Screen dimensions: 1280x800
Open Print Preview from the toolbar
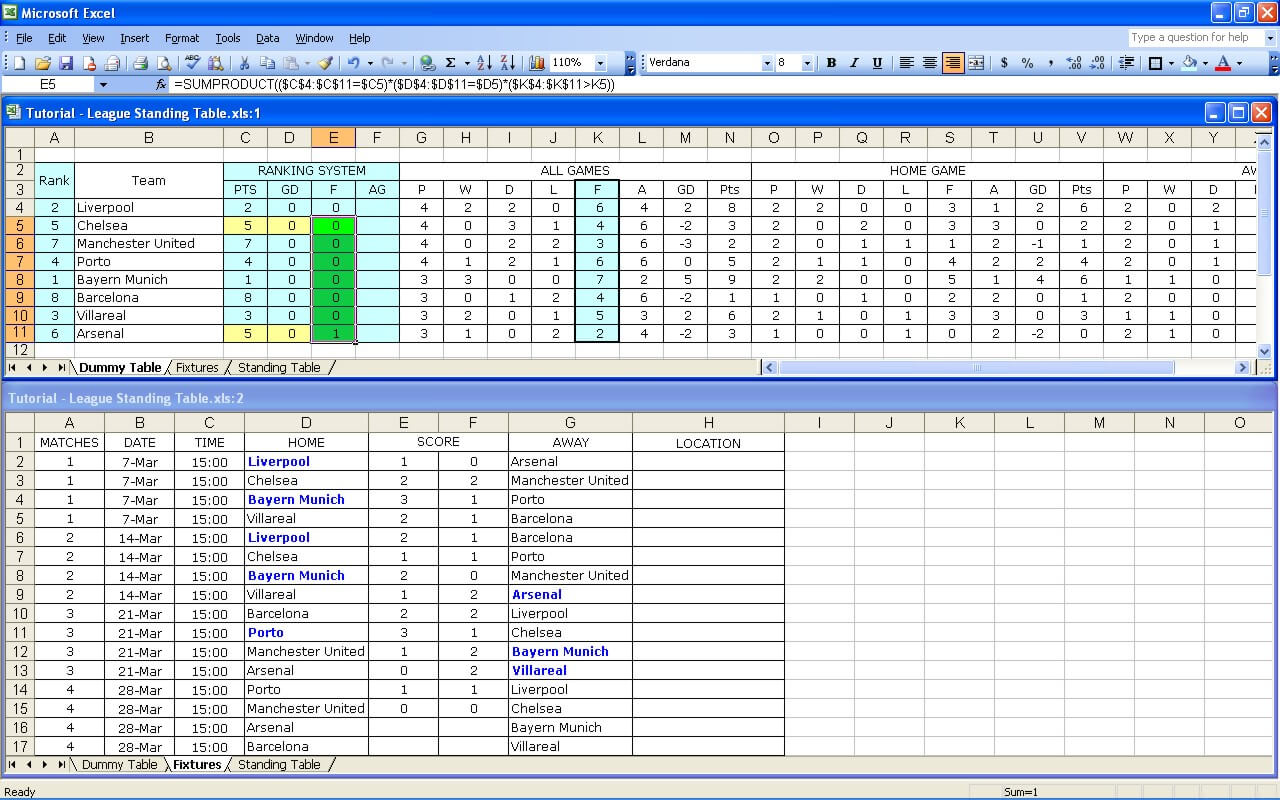pyautogui.click(x=164, y=63)
